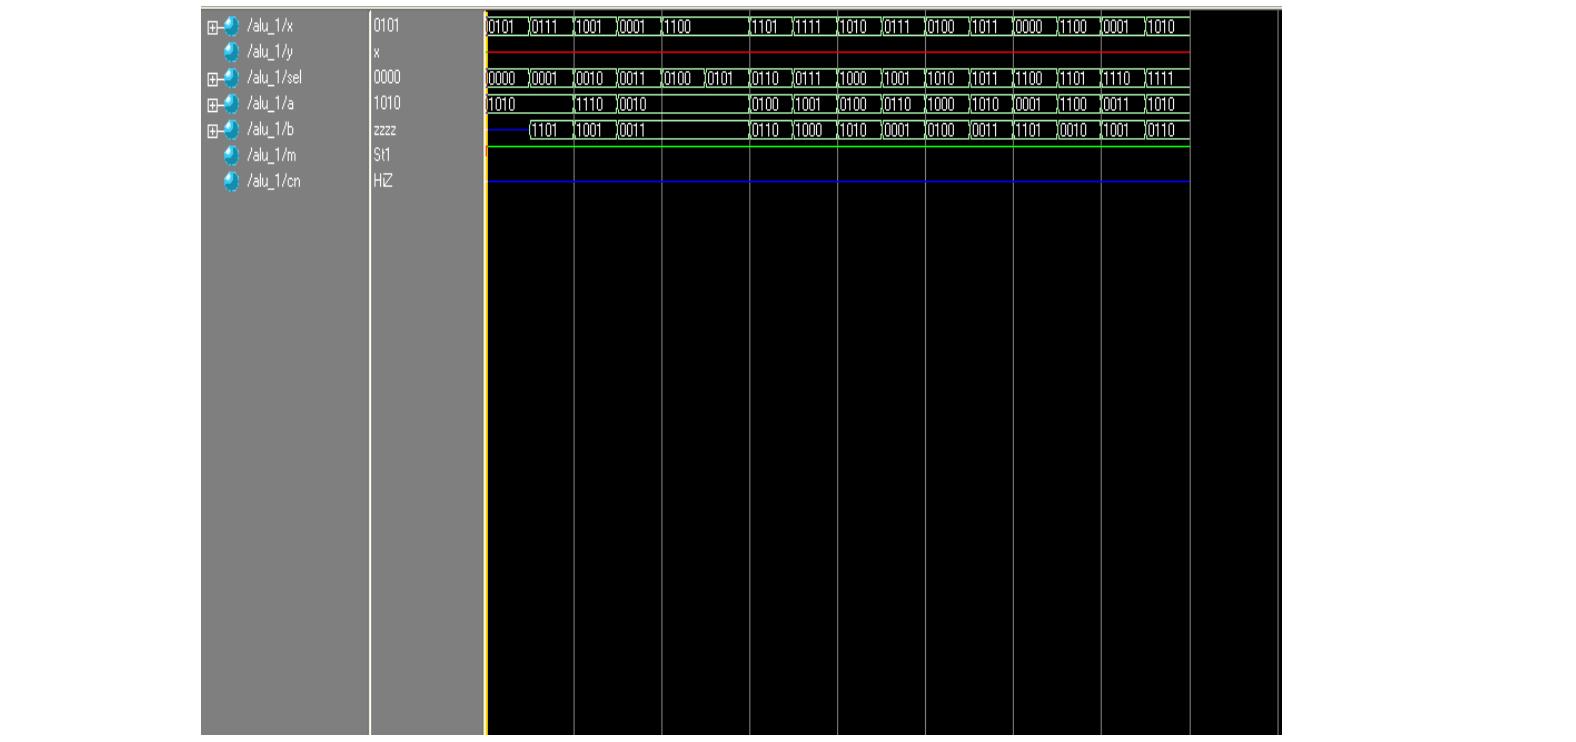Viewport: 1576px width, 742px height.
Task: Select the /alu_1/a signal name
Action: (270, 104)
